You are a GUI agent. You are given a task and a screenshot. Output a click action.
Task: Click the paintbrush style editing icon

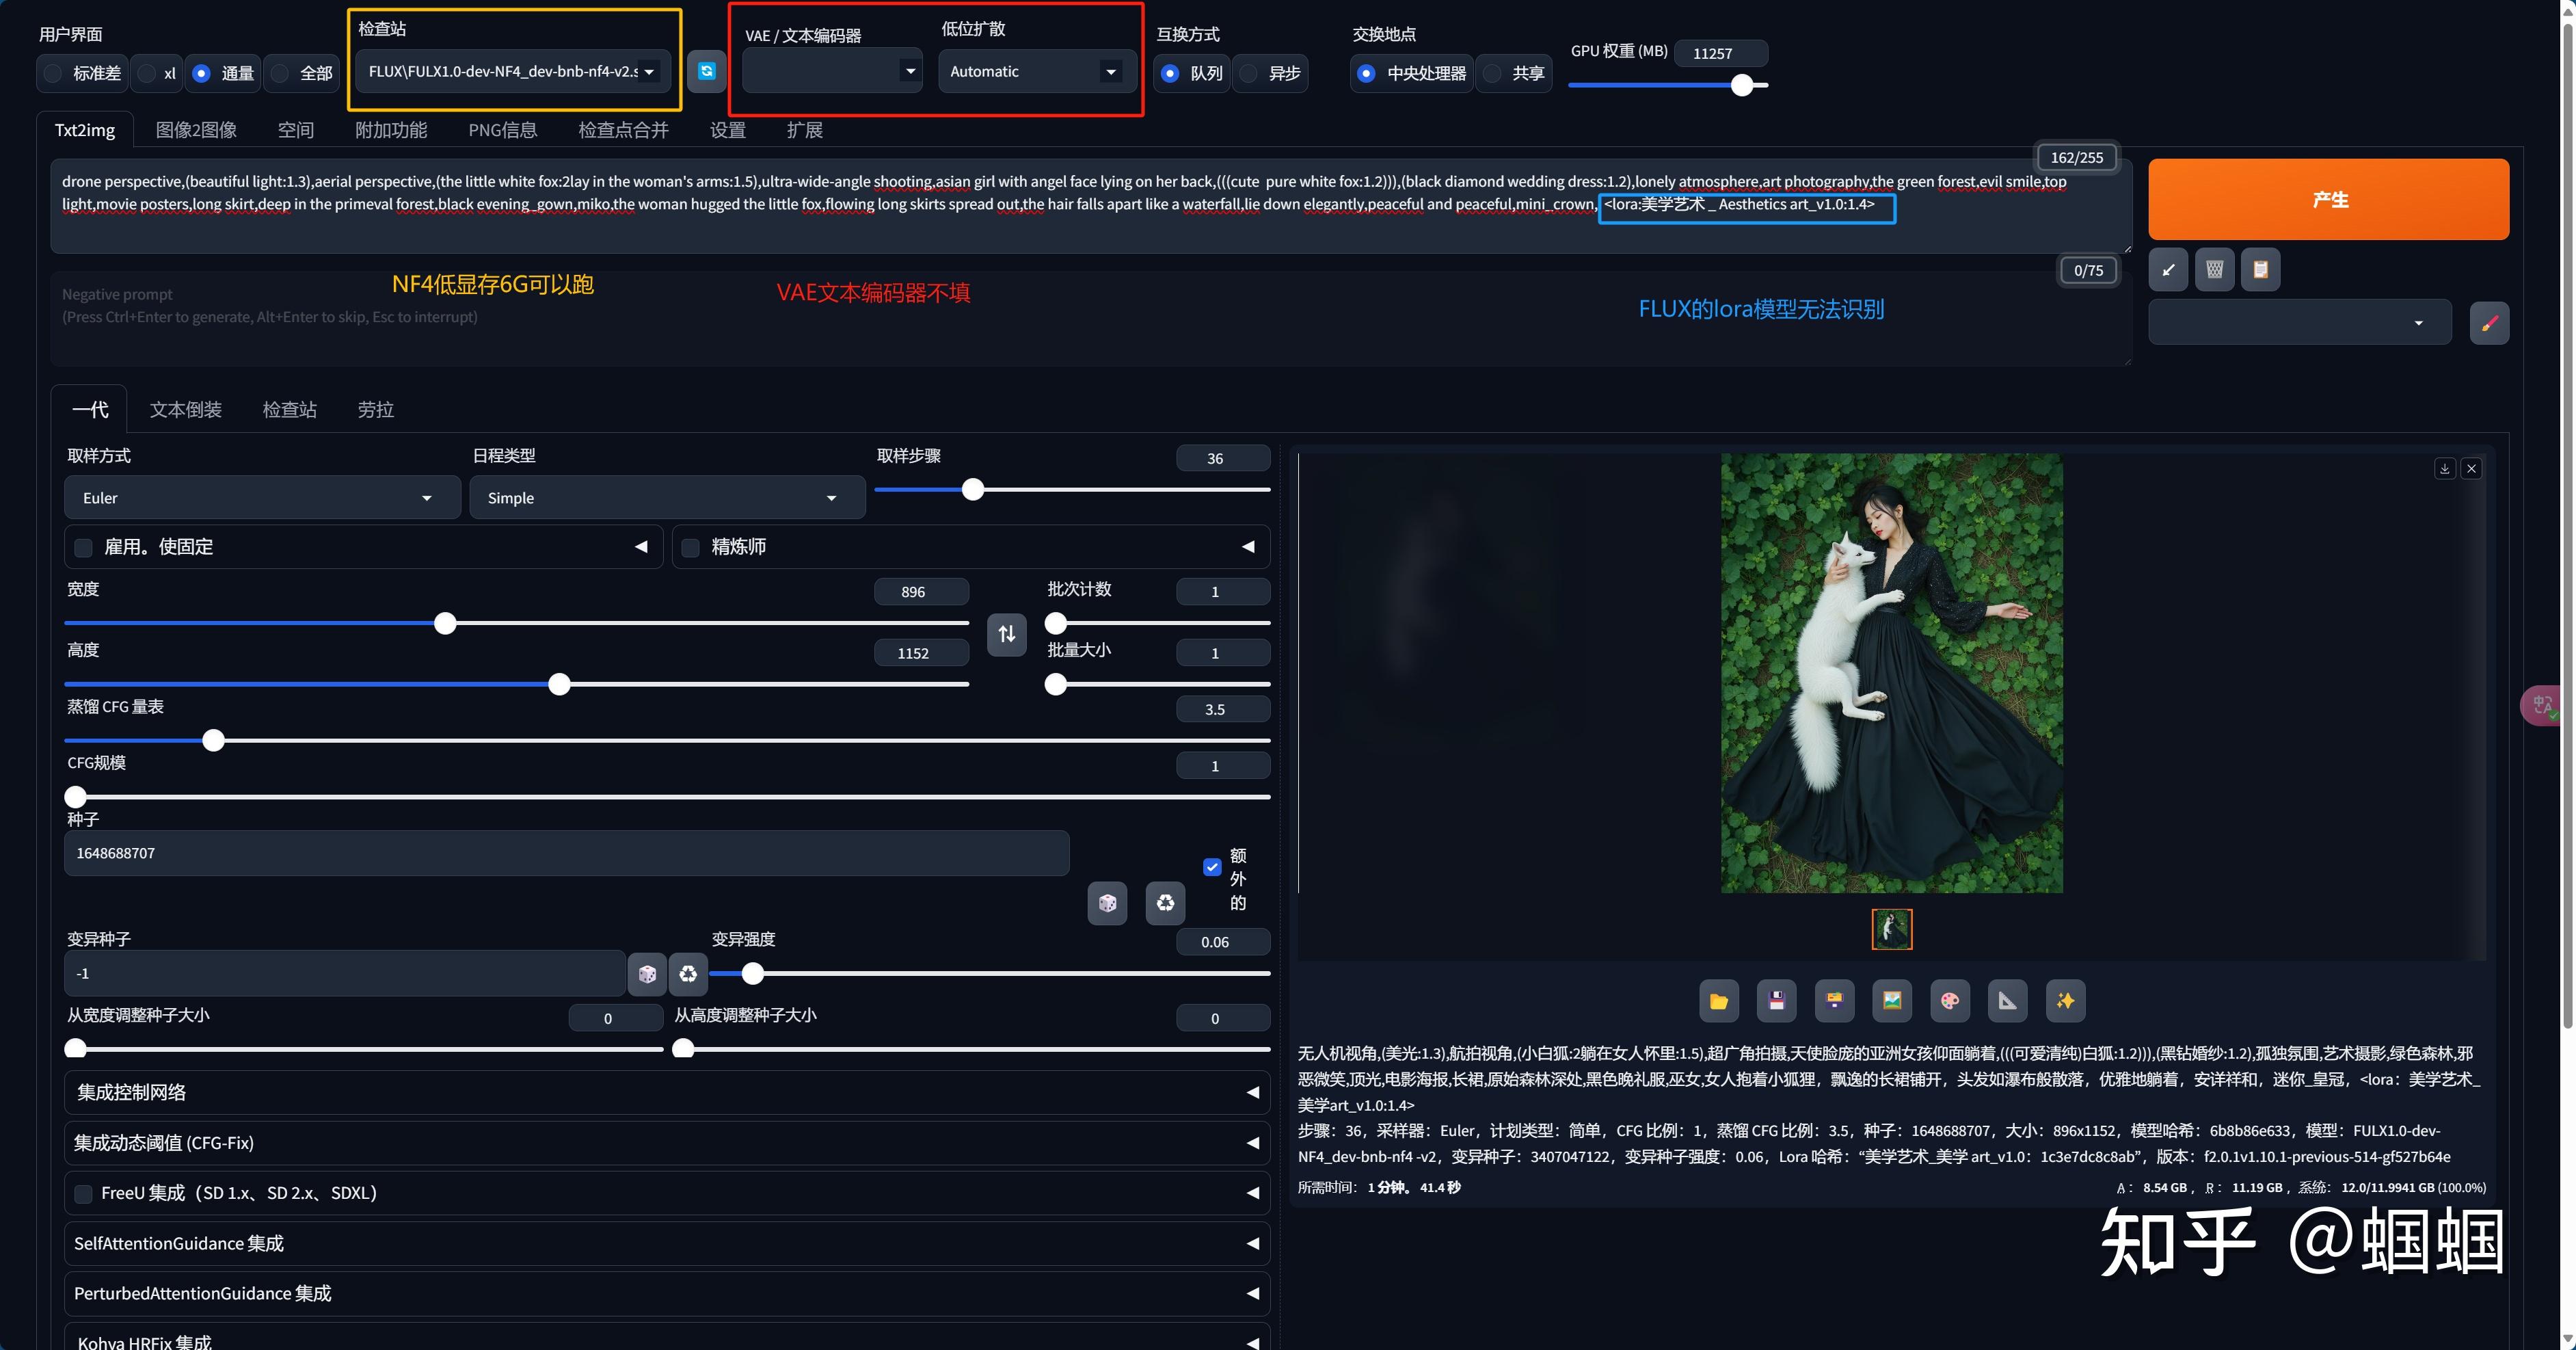pos(2490,322)
